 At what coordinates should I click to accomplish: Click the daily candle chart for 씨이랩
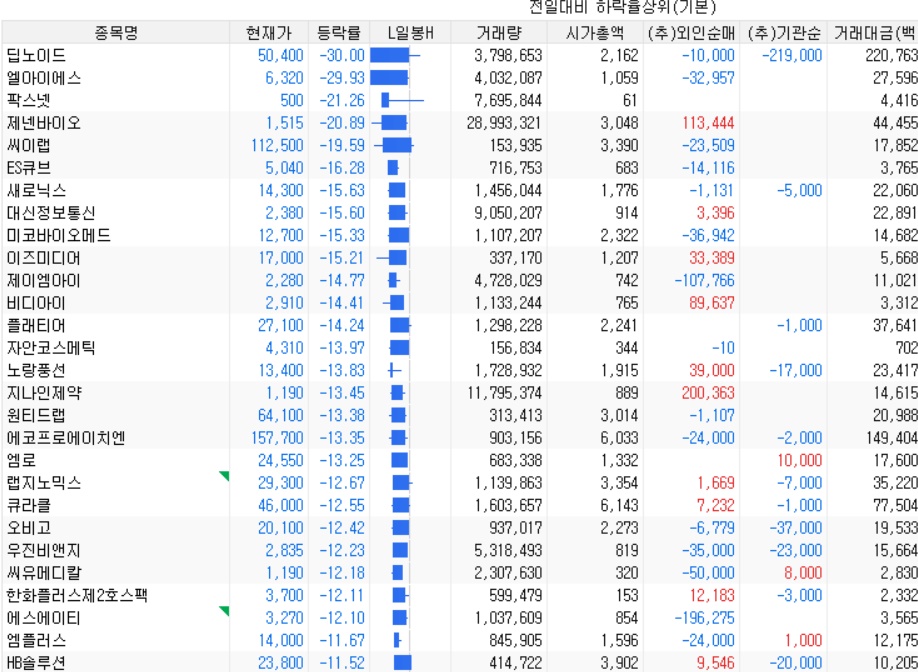[393, 145]
